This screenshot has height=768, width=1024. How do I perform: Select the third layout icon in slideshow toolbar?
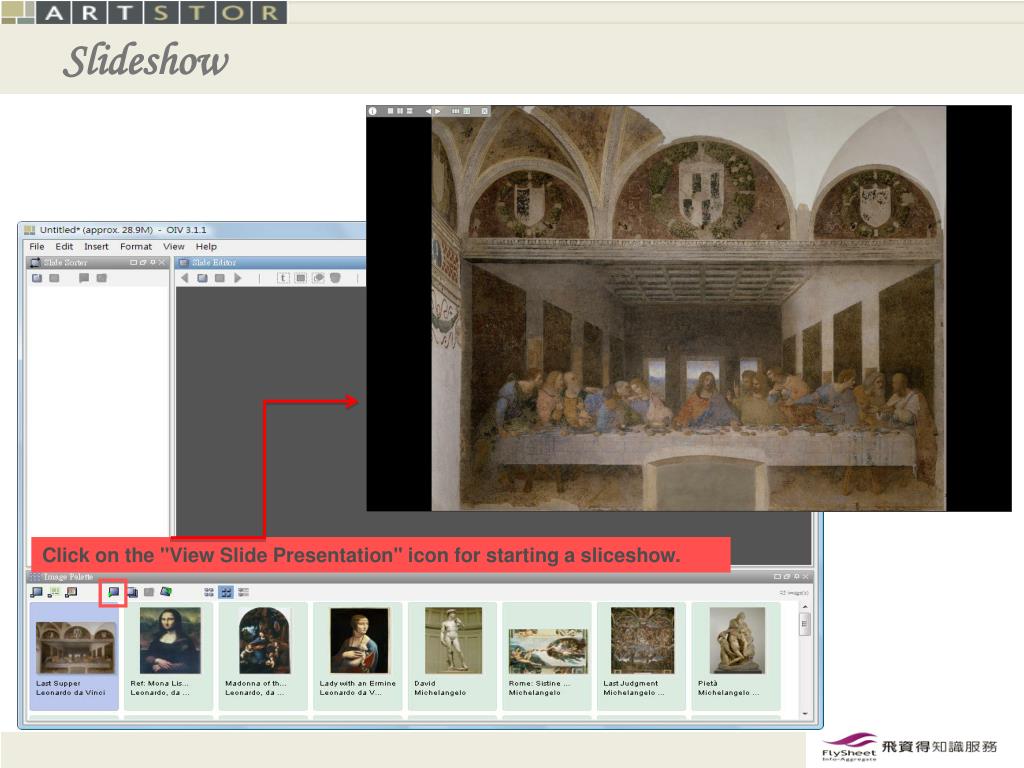(x=409, y=111)
